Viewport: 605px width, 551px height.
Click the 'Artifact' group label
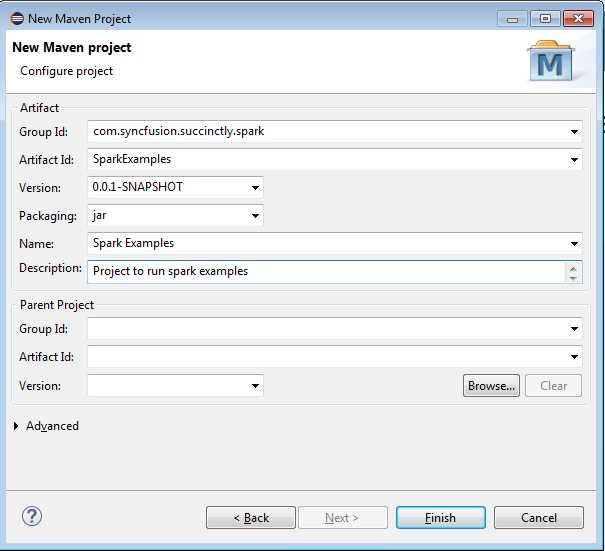pos(39,108)
